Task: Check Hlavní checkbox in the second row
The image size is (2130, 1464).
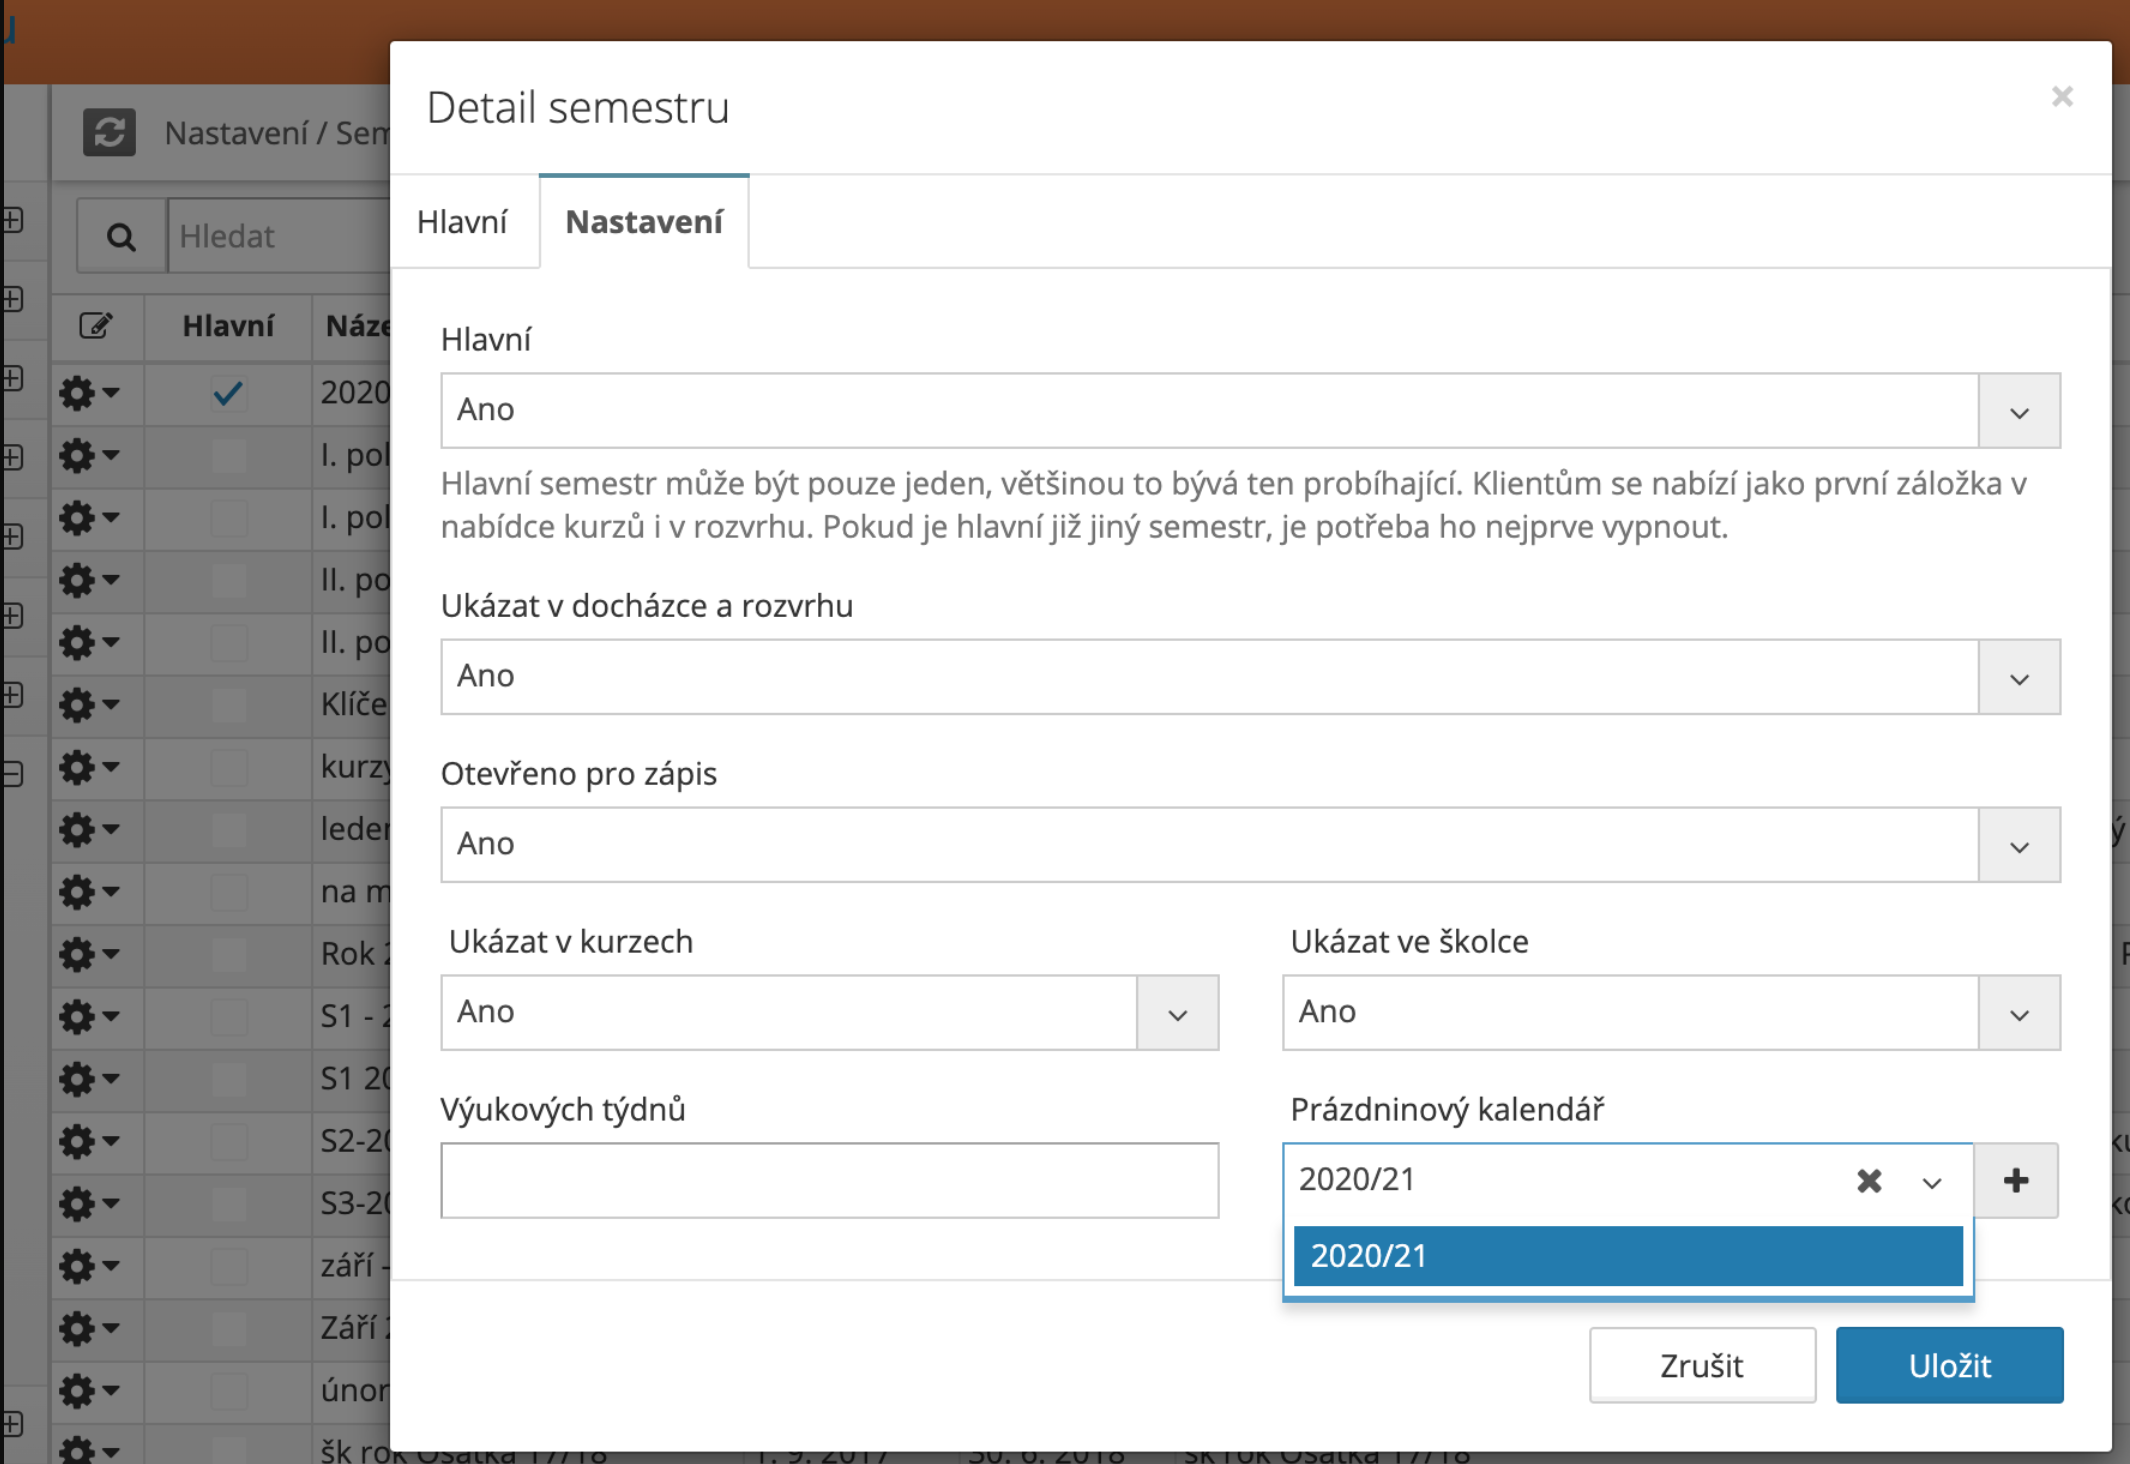Action: point(229,456)
